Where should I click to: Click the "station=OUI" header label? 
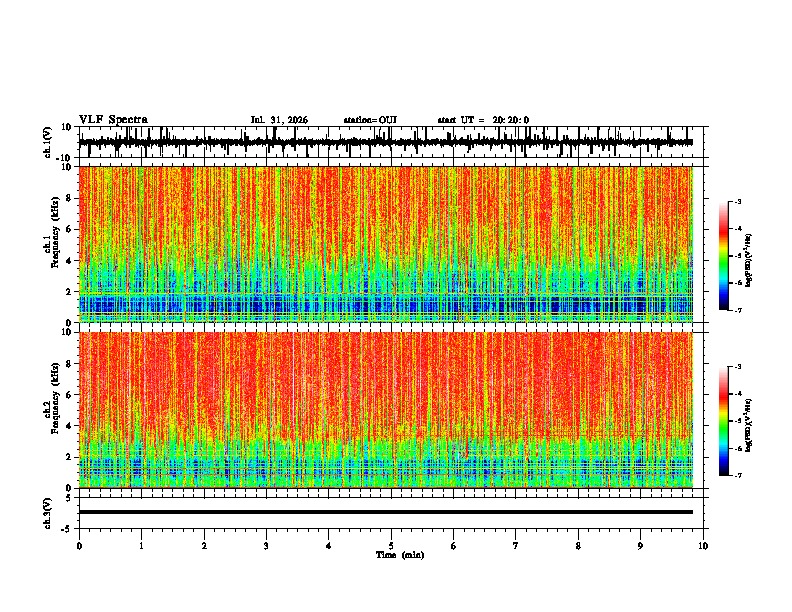point(370,120)
